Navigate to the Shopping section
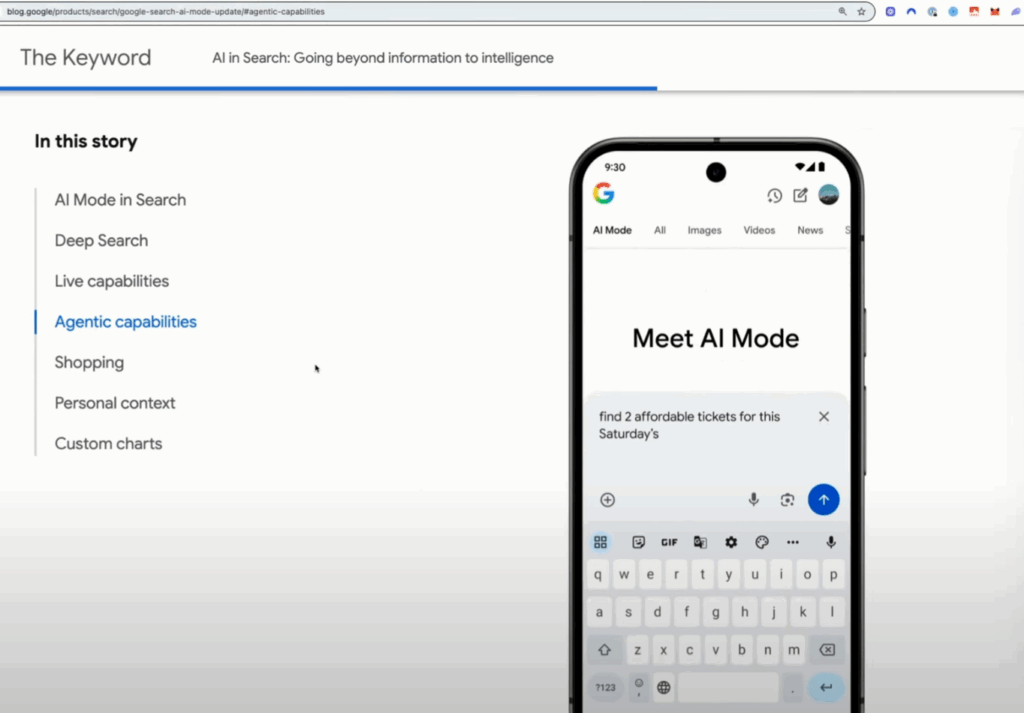The image size is (1024, 713). [x=89, y=362]
